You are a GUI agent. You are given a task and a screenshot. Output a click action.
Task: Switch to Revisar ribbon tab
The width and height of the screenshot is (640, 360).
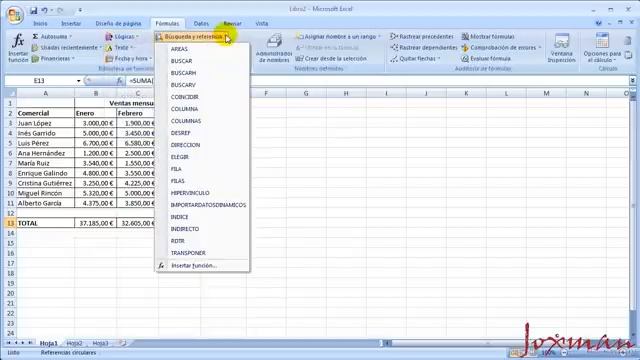[232, 24]
